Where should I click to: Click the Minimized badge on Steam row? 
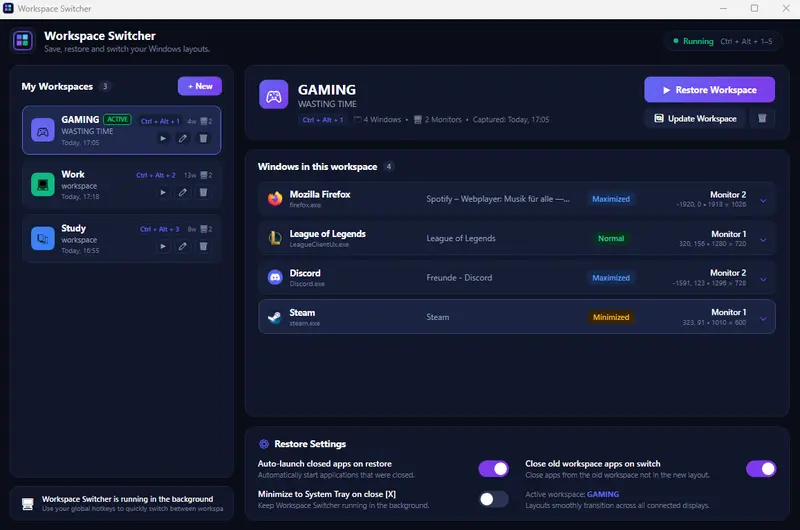point(611,317)
